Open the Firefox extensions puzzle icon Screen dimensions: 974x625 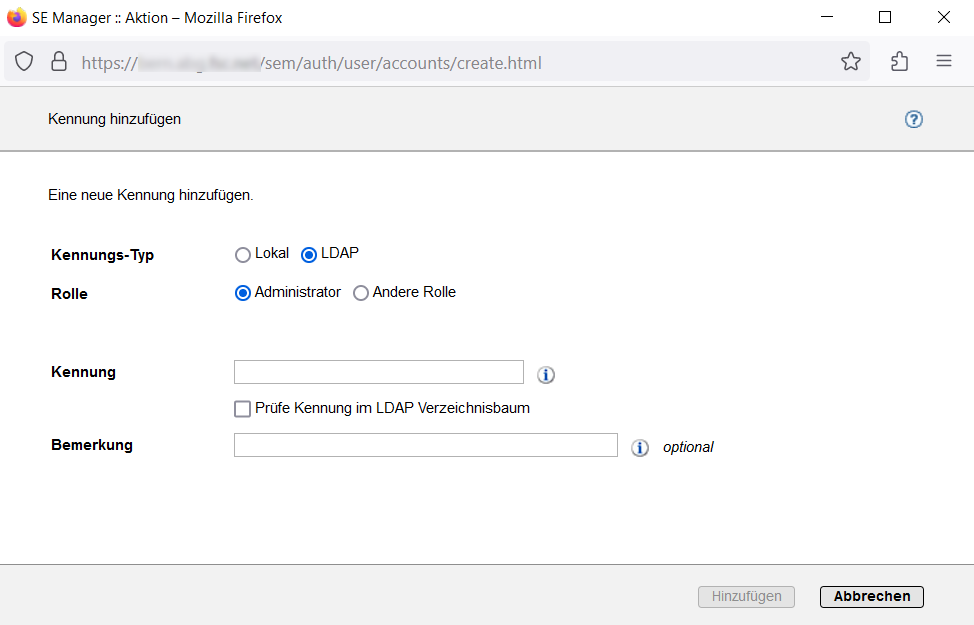899,62
